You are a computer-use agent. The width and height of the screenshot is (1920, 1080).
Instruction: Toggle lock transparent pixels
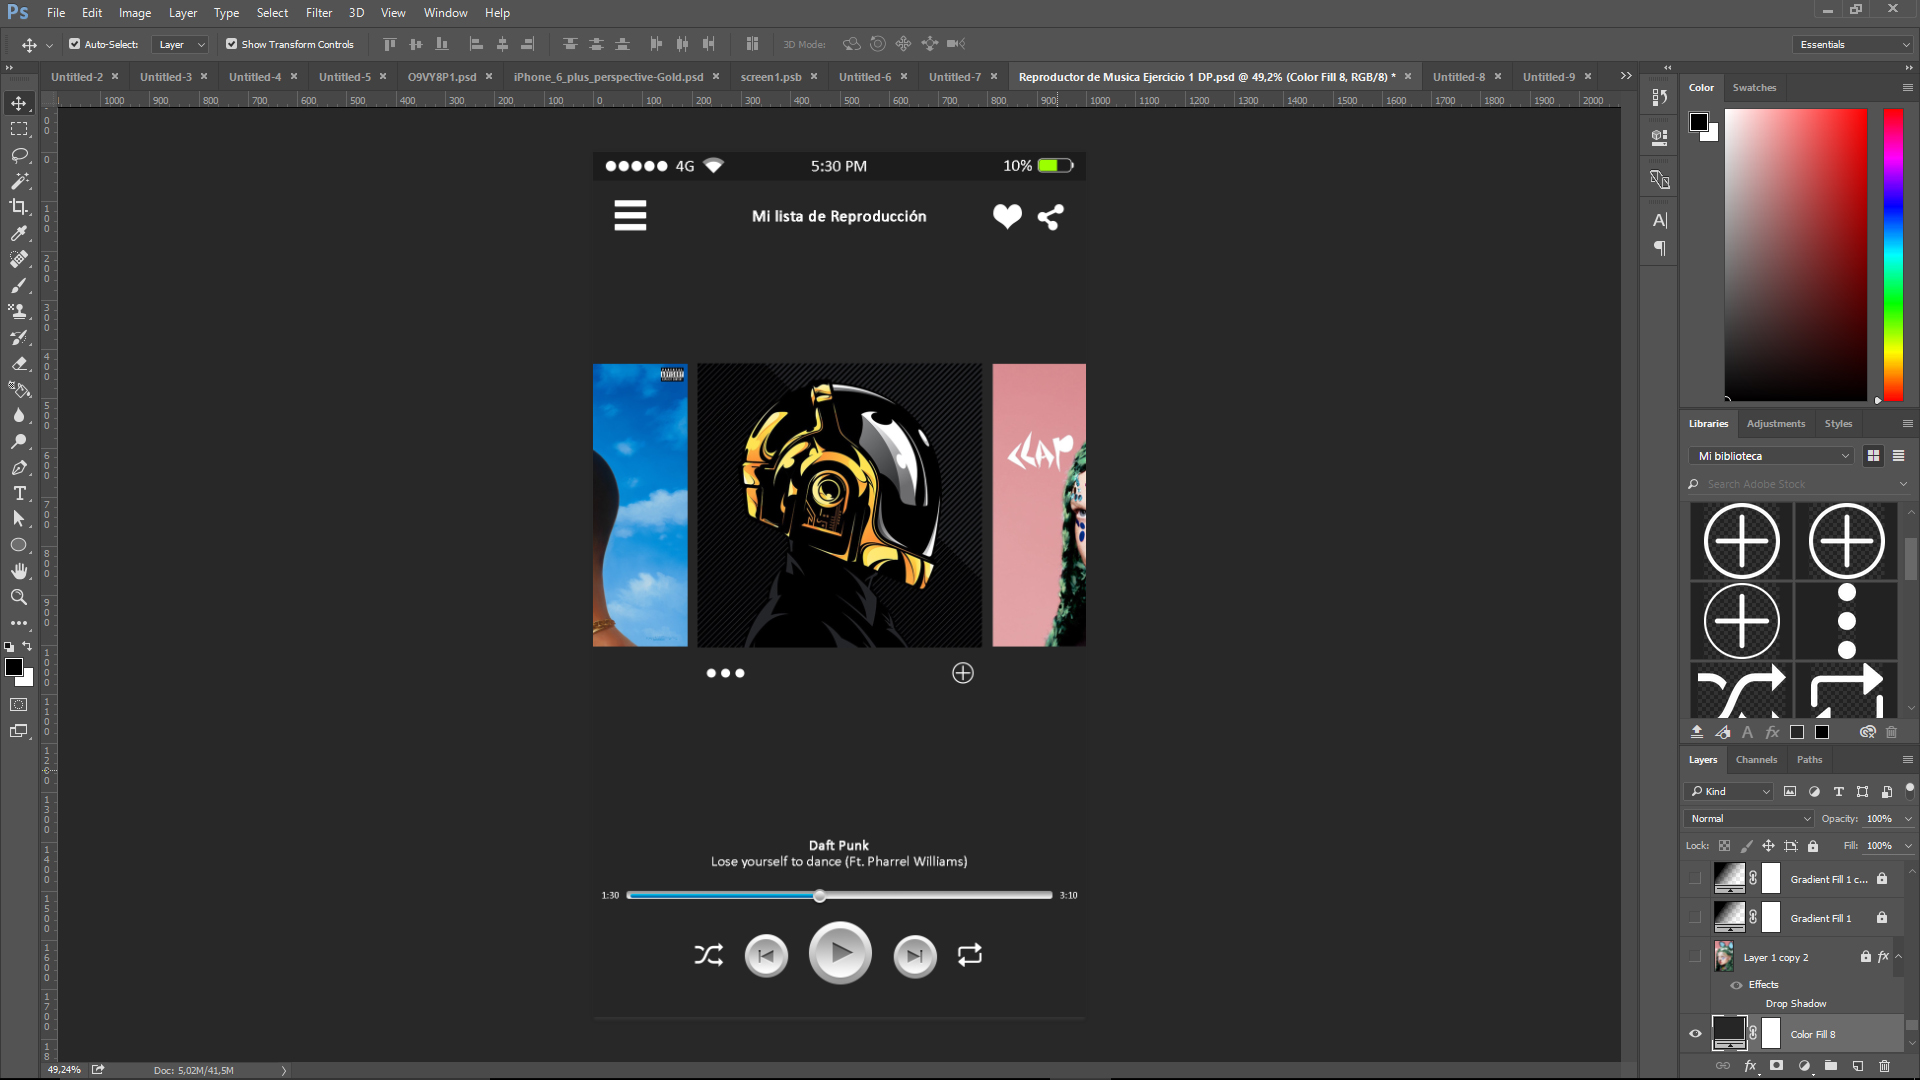click(x=1725, y=846)
